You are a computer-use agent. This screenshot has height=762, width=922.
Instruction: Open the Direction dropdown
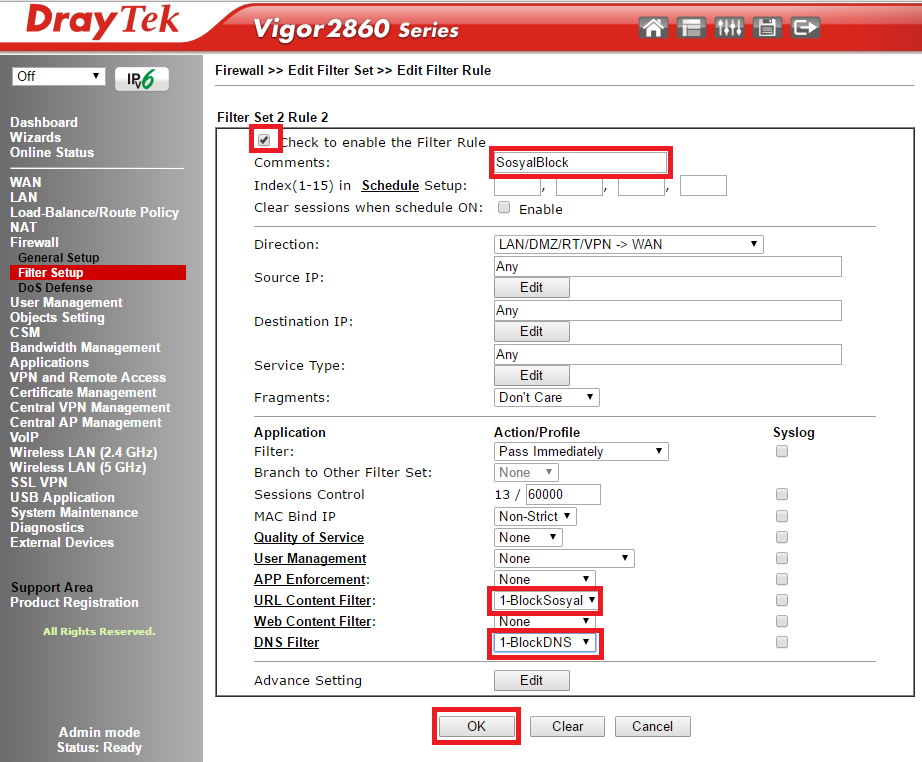click(x=629, y=244)
